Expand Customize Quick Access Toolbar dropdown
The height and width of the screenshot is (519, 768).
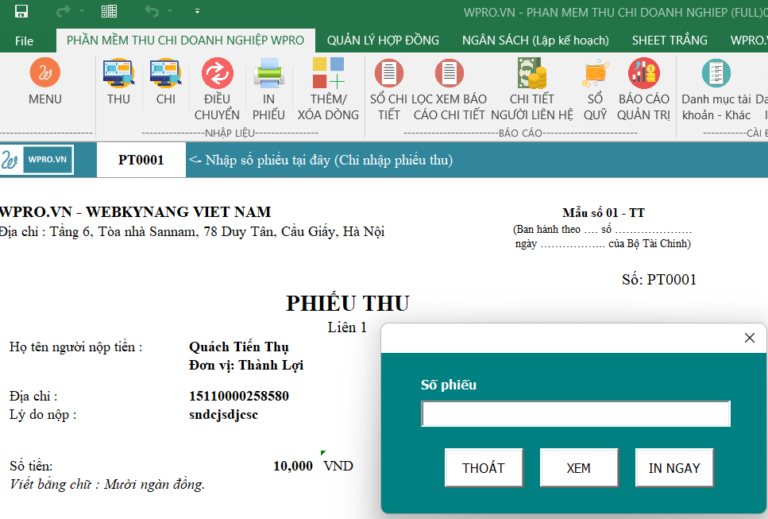(197, 11)
